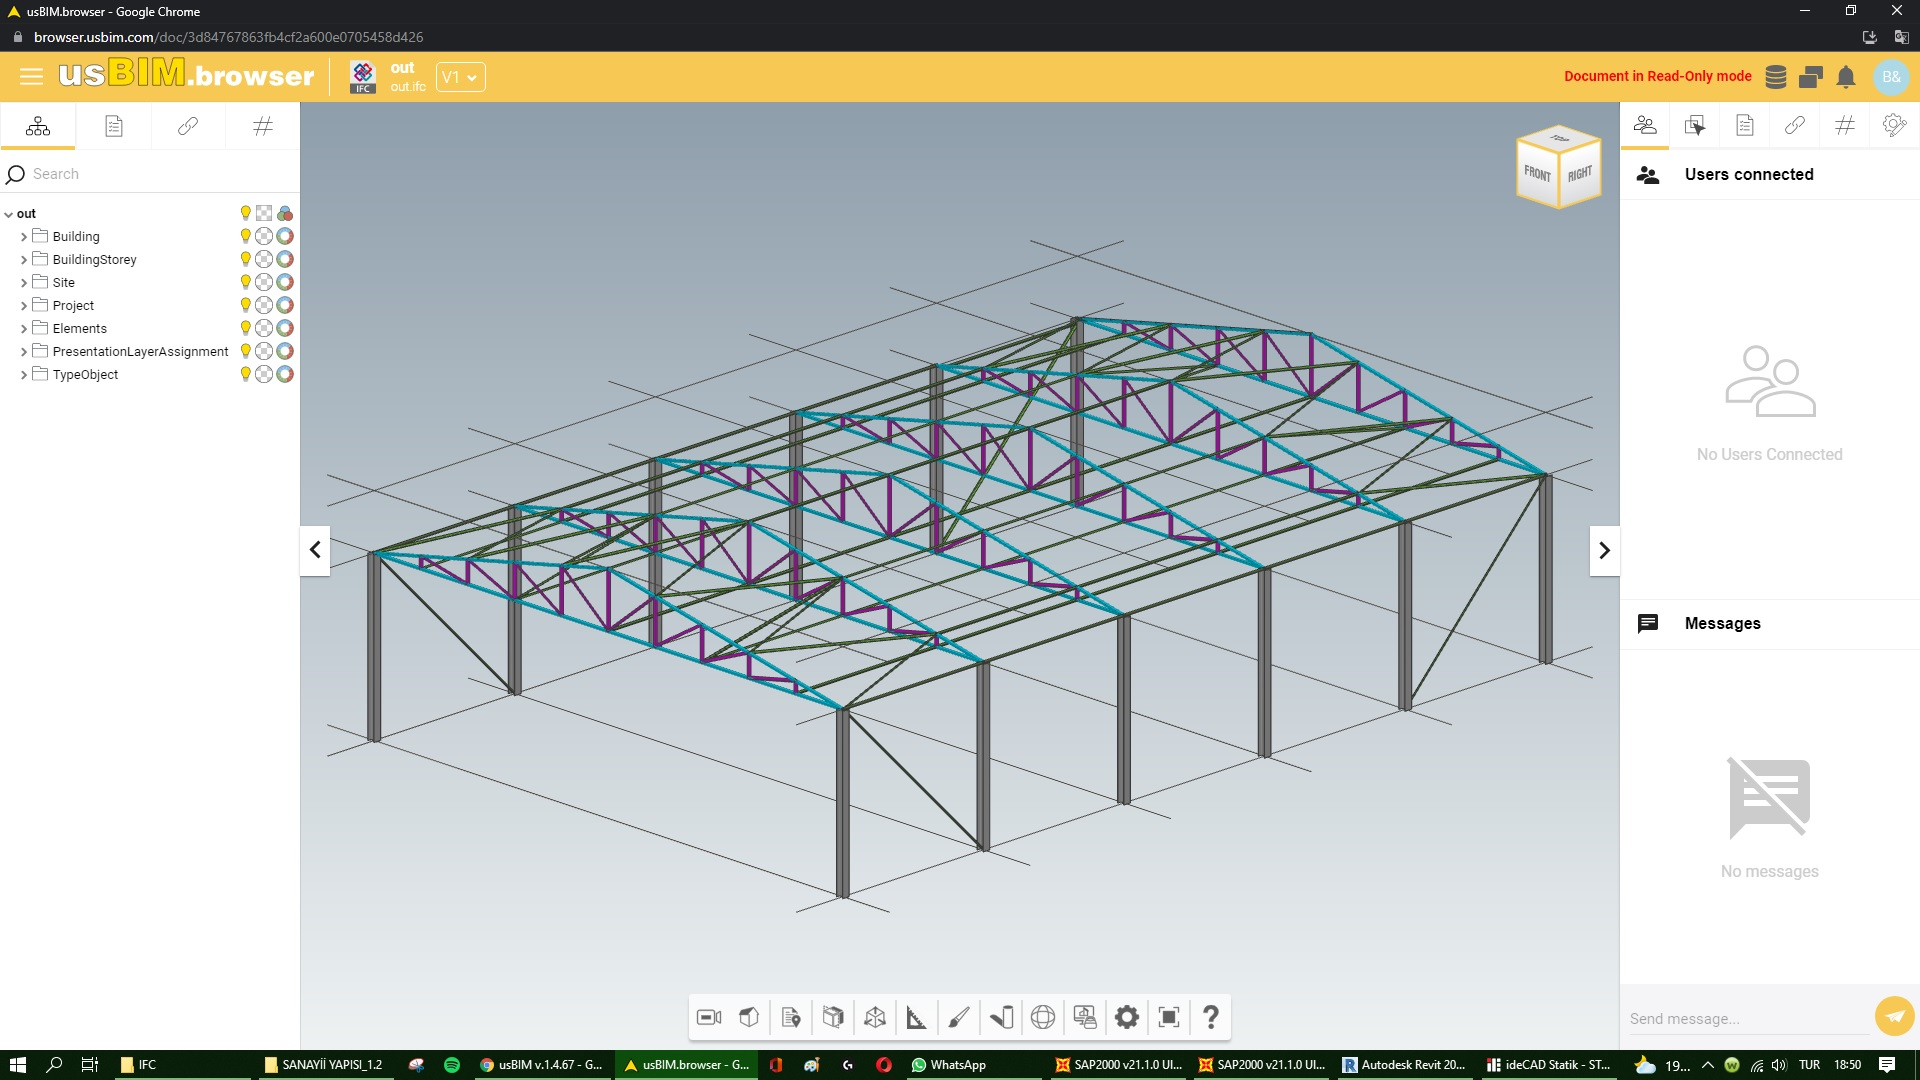The height and width of the screenshot is (1080, 1920).
Task: Select the measure triangle ruler tool
Action: pos(916,1017)
